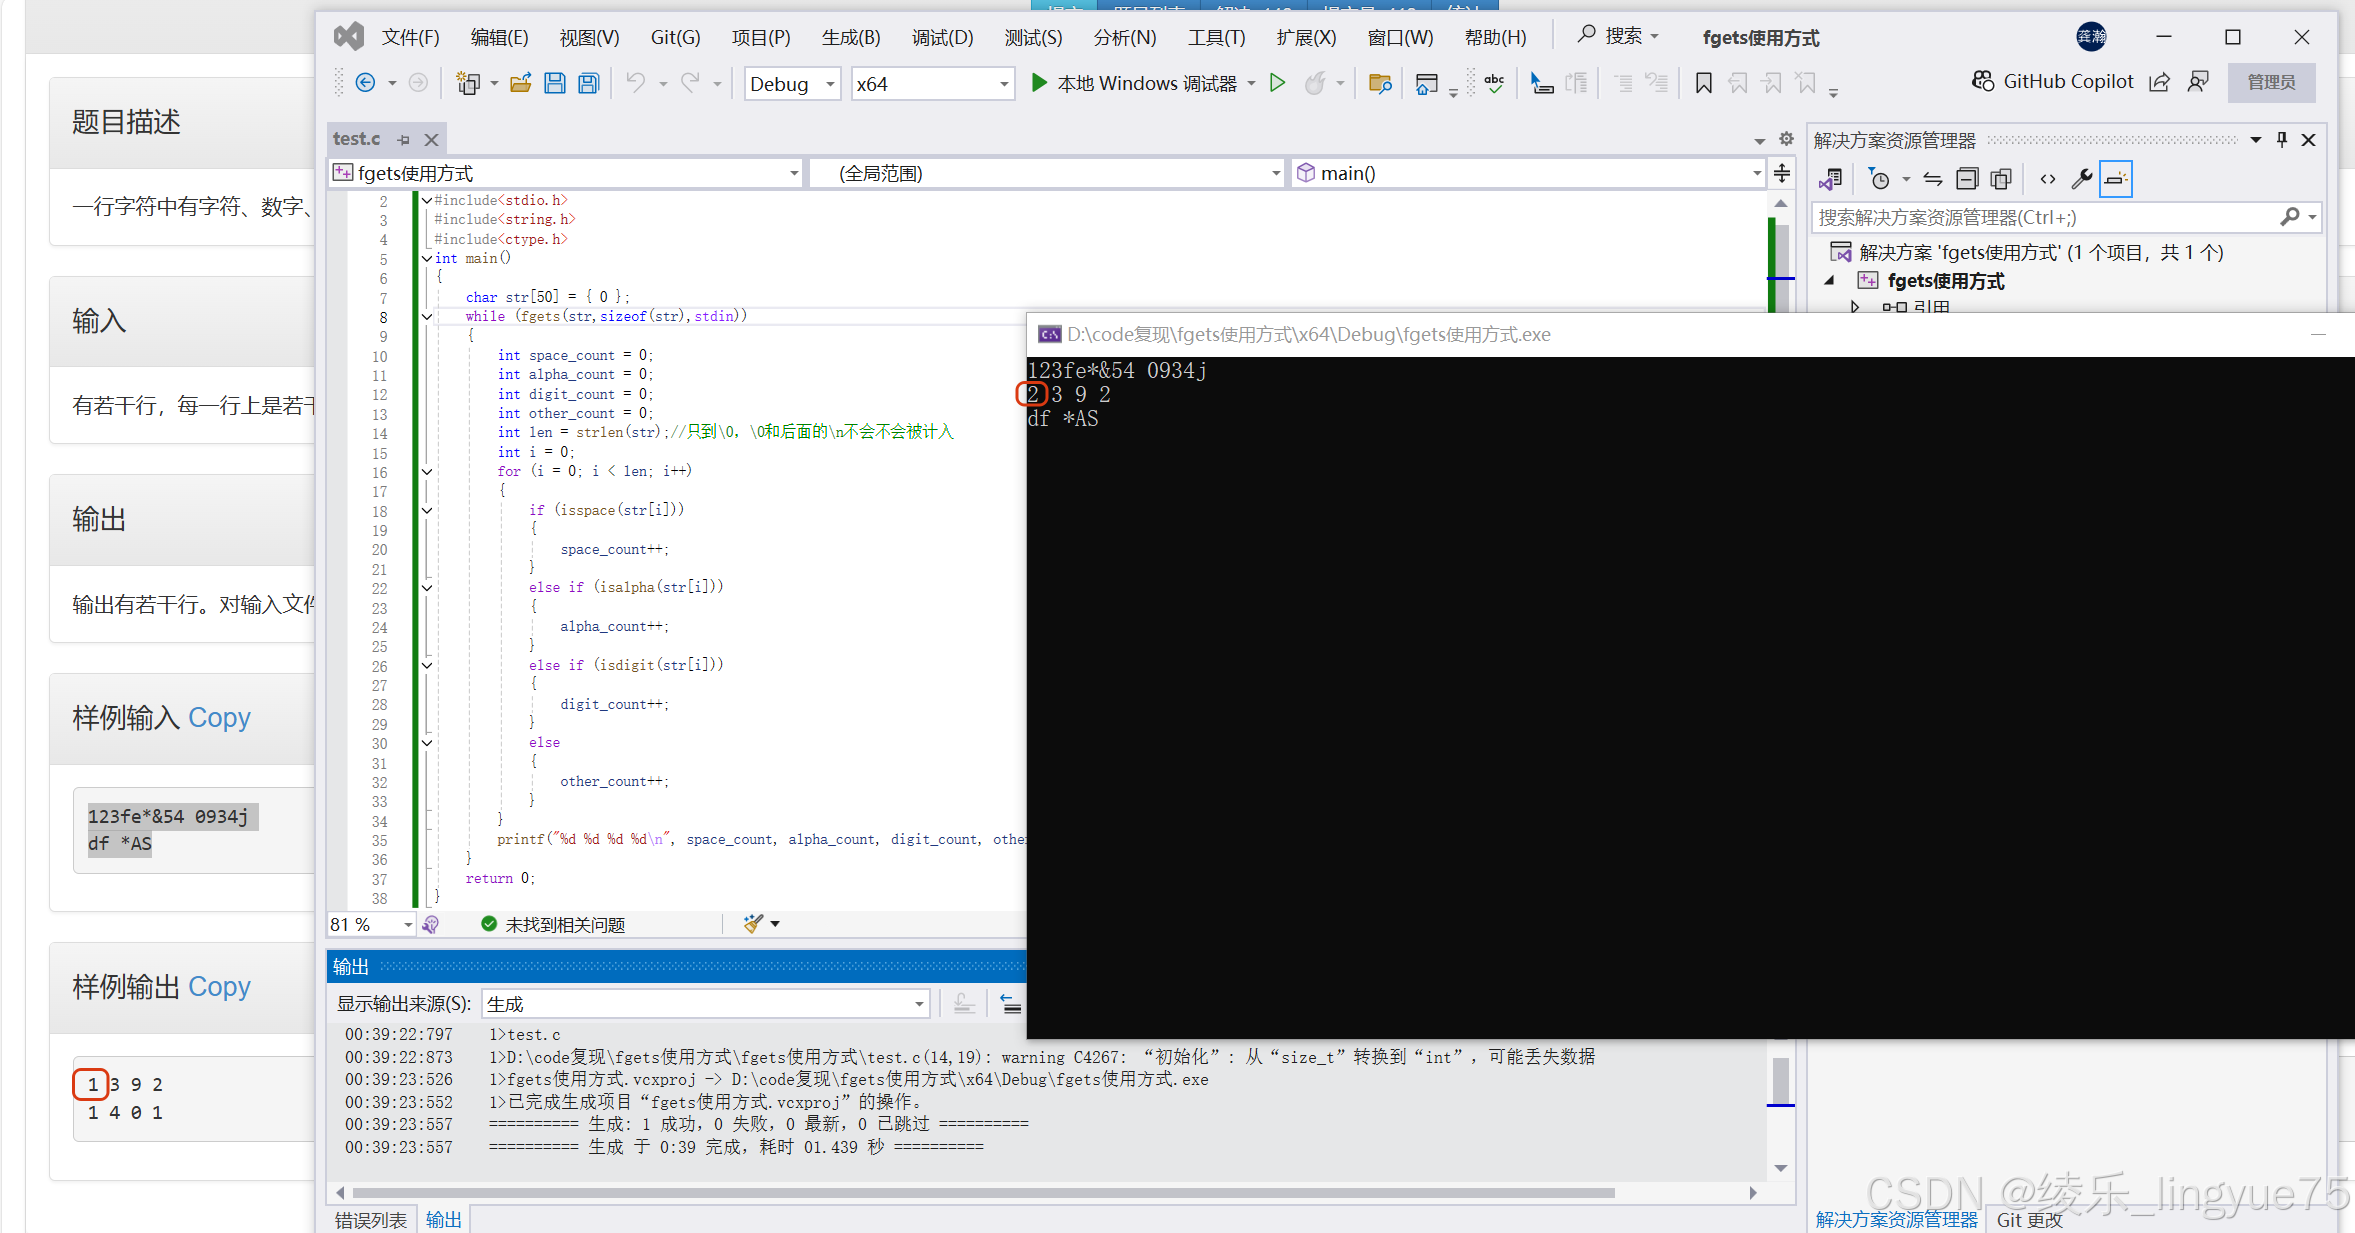Click the Find in Files folder-search icon

coord(1380,84)
